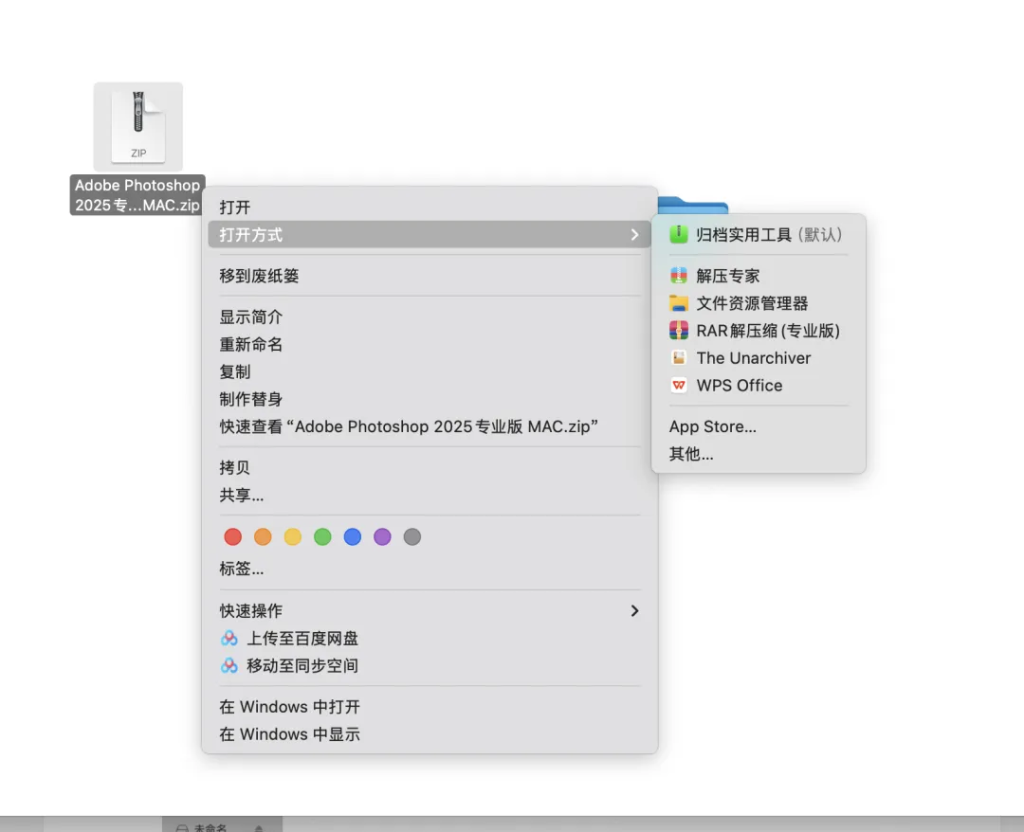This screenshot has width=1024, height=832.
Task: Click the 解压专家 app icon
Action: (679, 276)
